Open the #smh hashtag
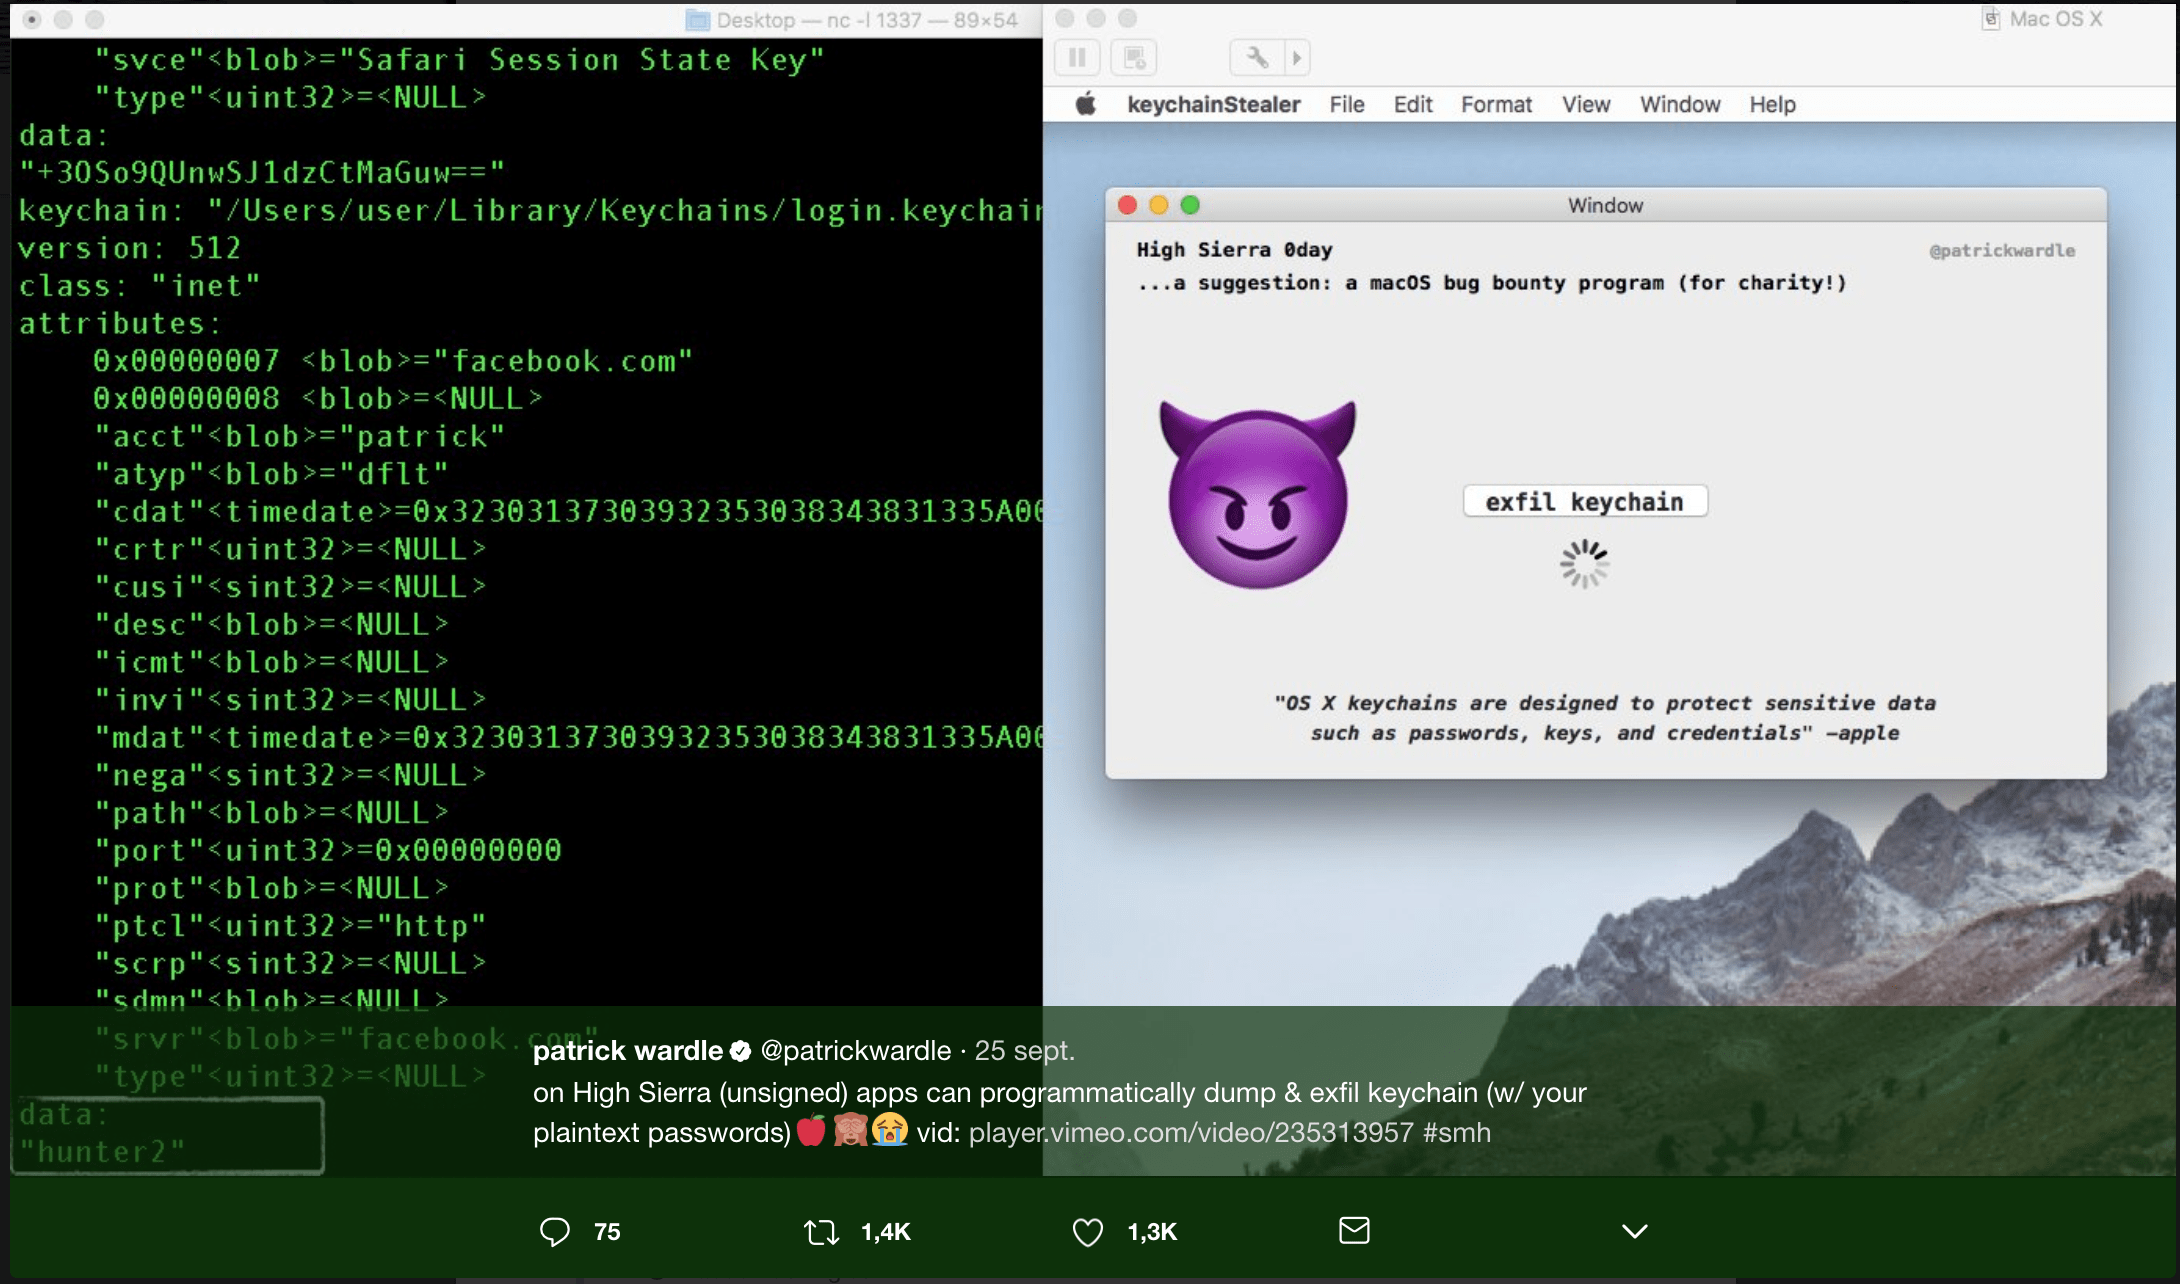 click(1457, 1132)
